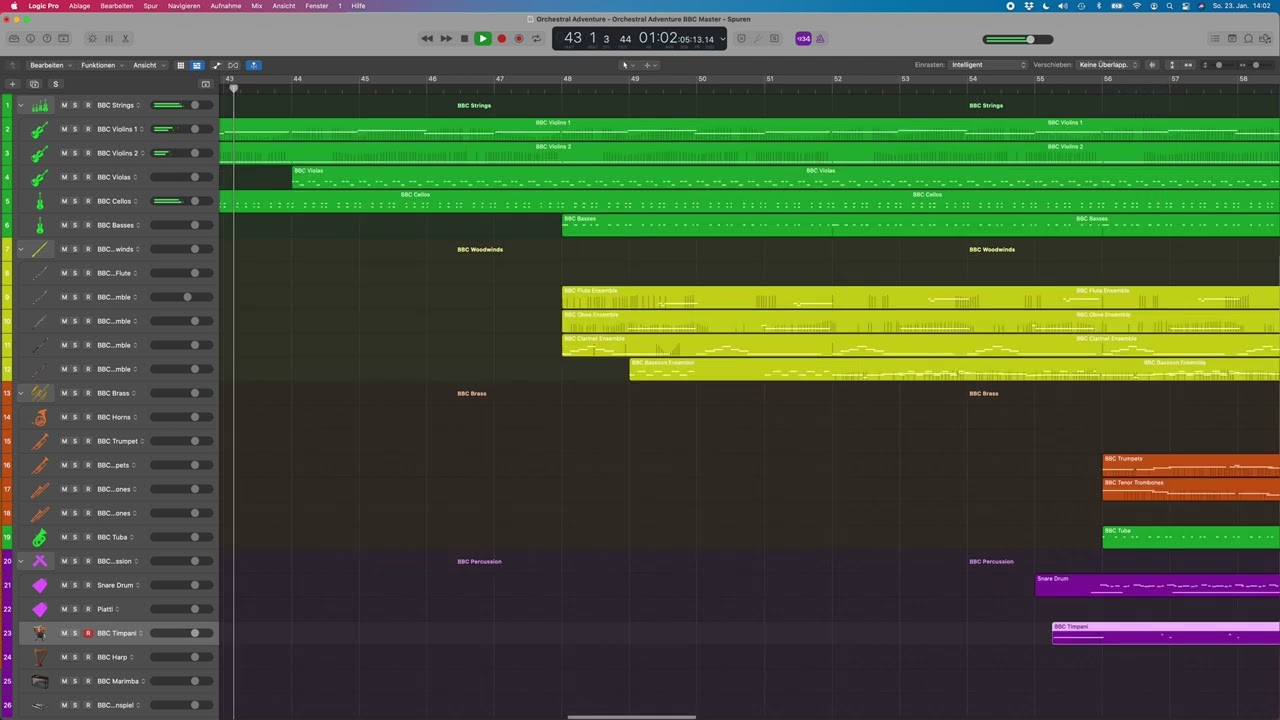Click the global Solo S button

pos(56,84)
